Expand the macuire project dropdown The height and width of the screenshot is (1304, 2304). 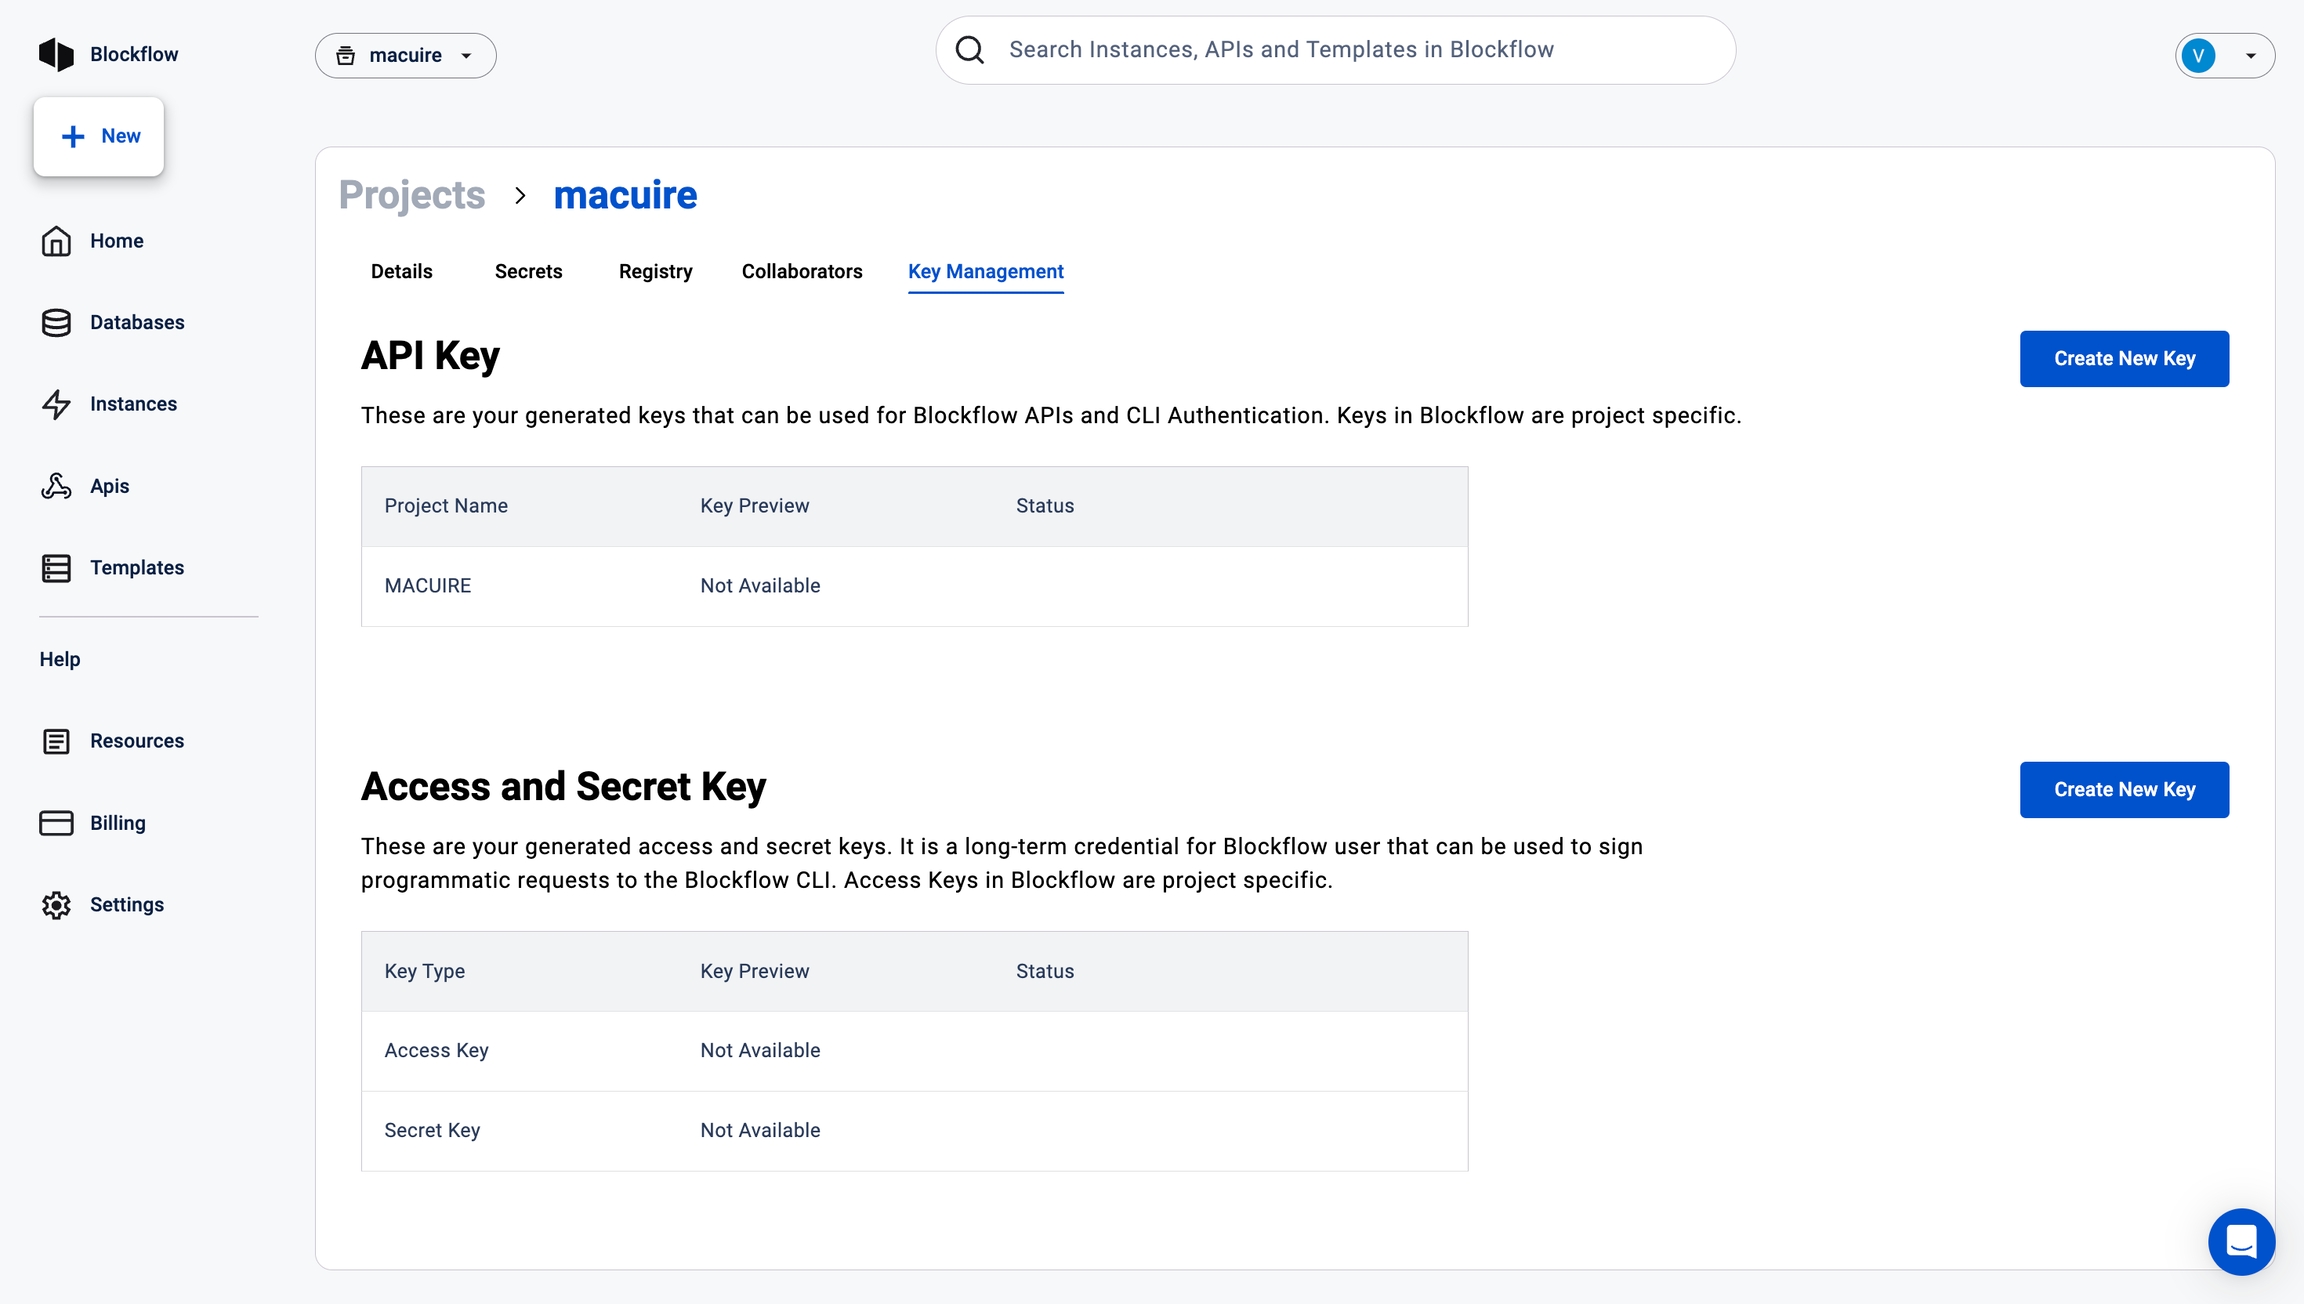(x=406, y=56)
